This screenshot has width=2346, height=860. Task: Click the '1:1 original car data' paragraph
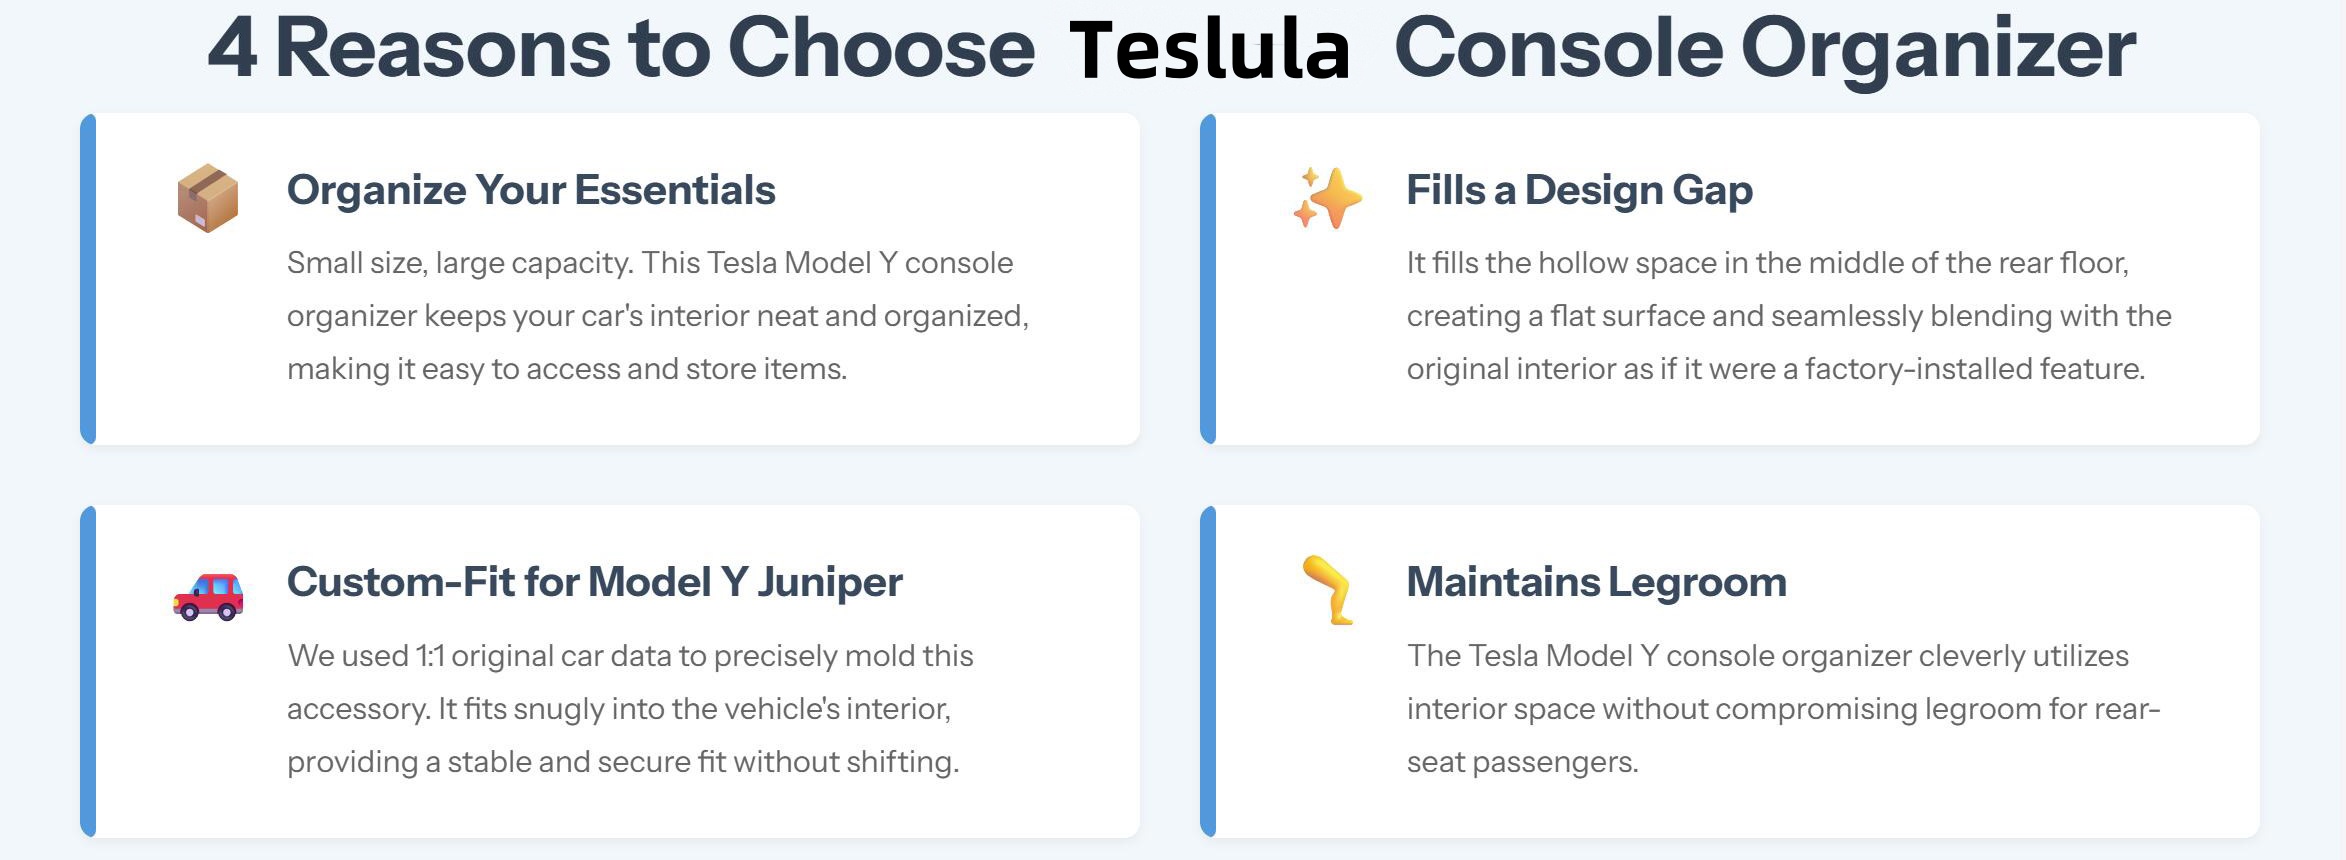coord(630,709)
